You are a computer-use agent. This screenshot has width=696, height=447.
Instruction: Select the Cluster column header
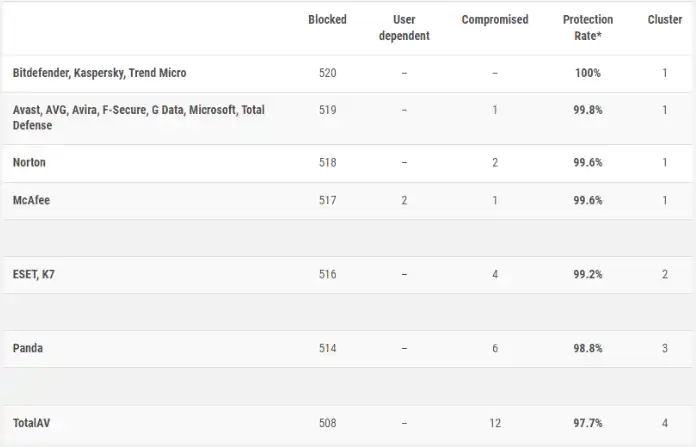click(x=664, y=20)
